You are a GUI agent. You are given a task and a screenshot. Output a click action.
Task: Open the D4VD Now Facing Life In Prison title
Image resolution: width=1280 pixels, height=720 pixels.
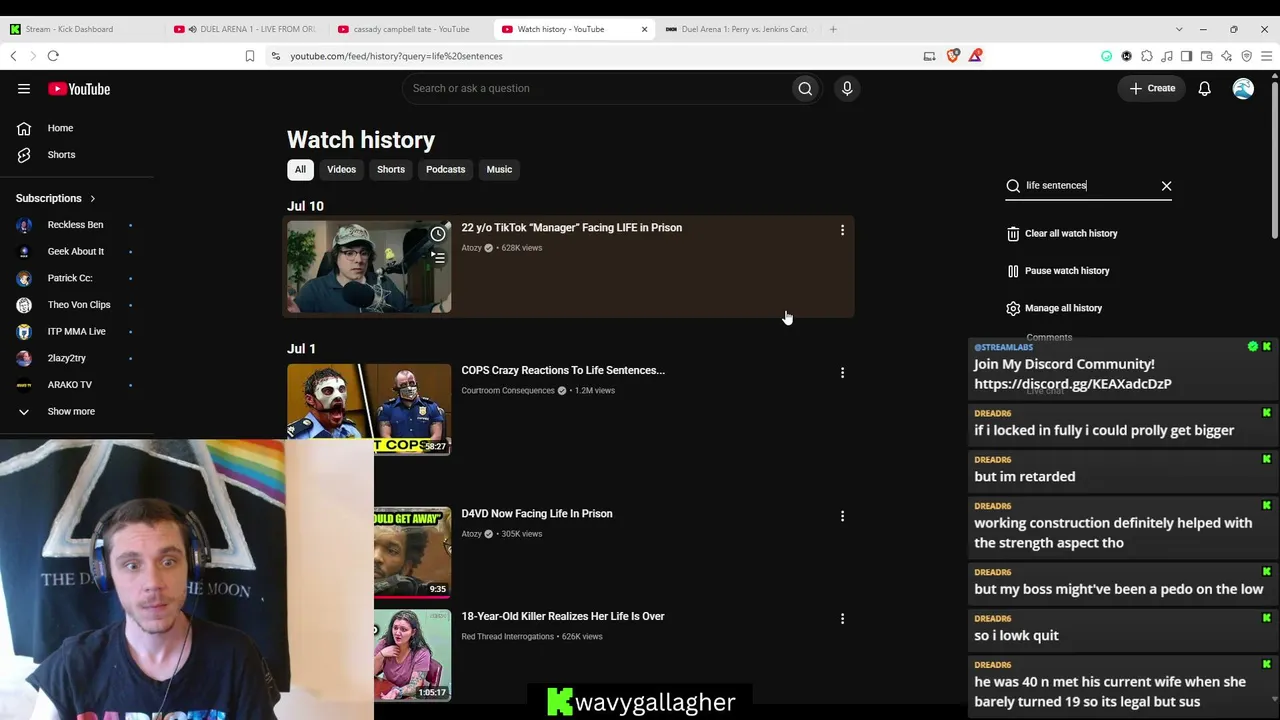(537, 514)
